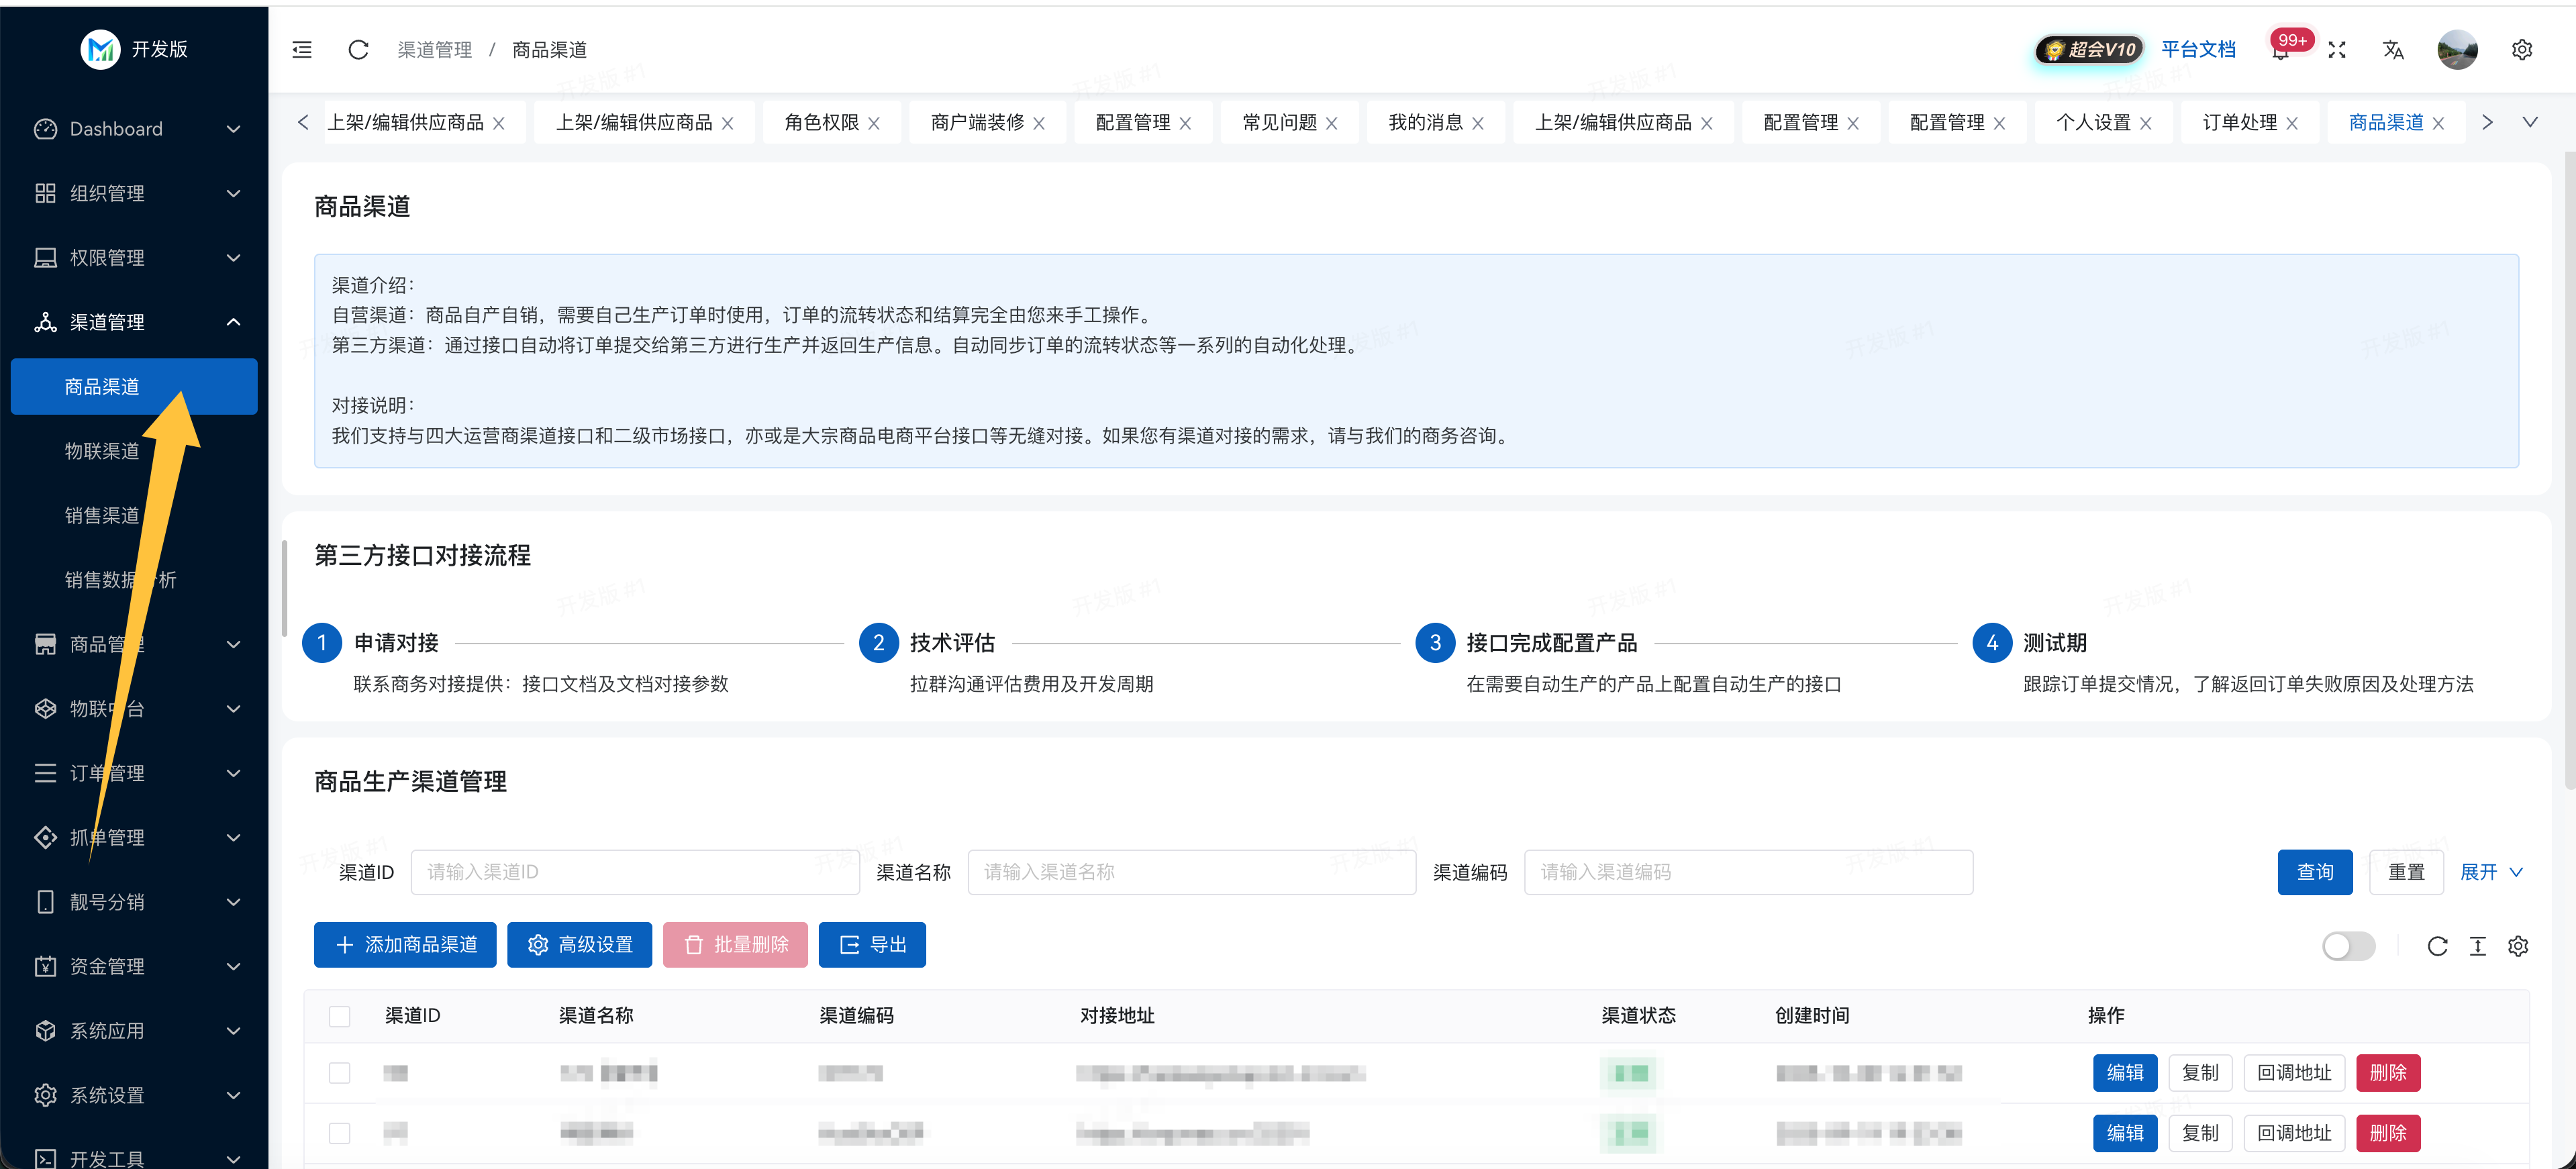This screenshot has width=2576, height=1169.
Task: Open the table column settings gear
Action: (2519, 946)
